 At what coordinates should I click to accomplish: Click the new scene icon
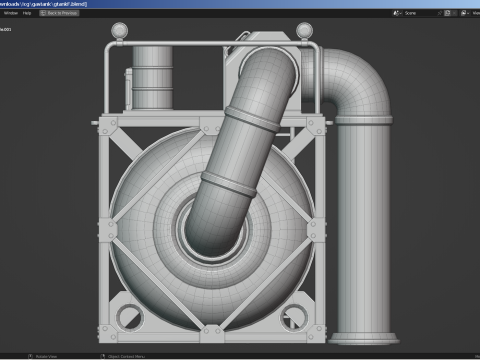coord(447,13)
